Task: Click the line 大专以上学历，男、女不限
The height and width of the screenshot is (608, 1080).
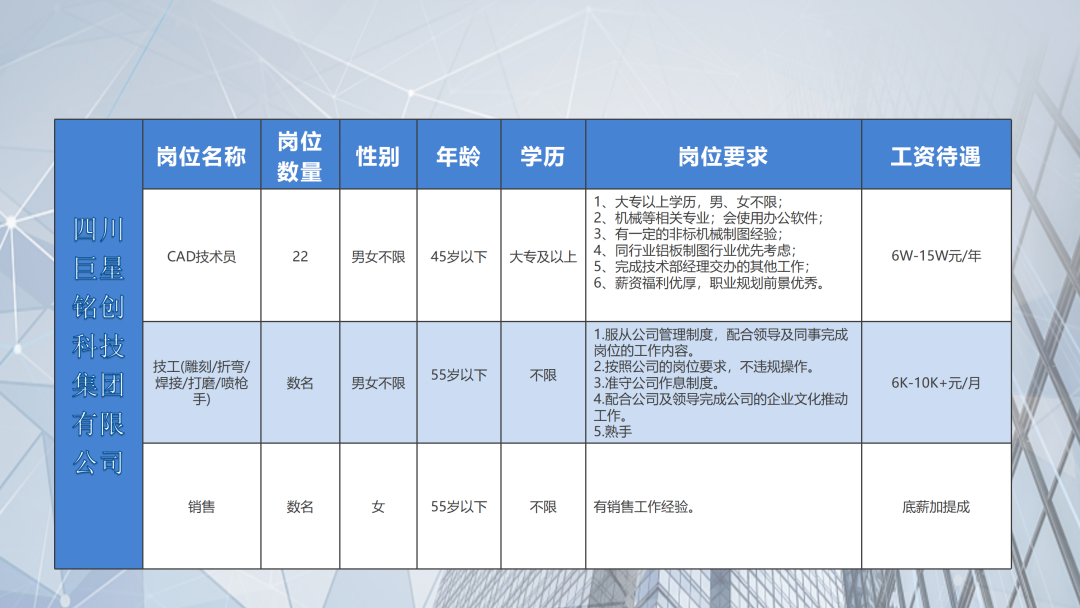Action: [x=688, y=202]
